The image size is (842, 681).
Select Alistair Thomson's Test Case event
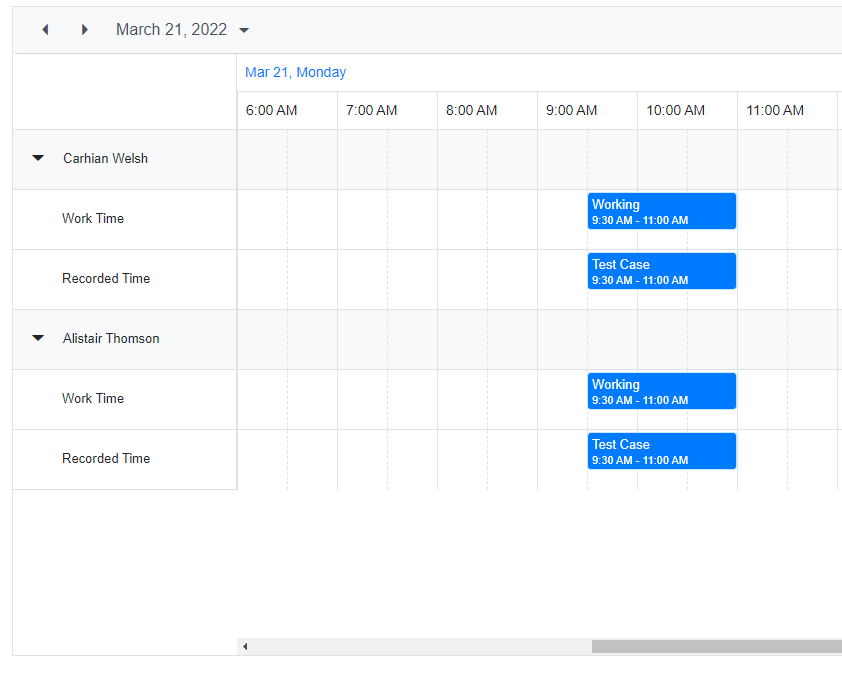coord(661,451)
